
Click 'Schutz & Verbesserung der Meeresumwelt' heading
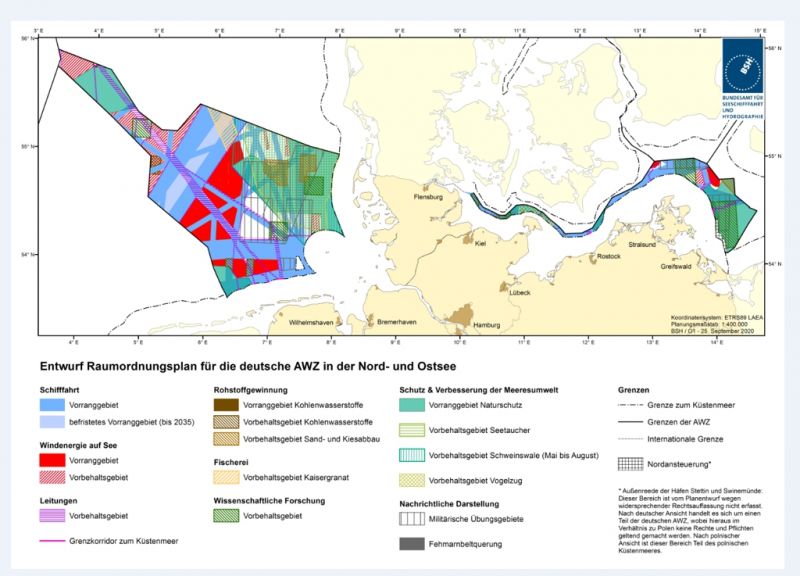click(x=479, y=390)
